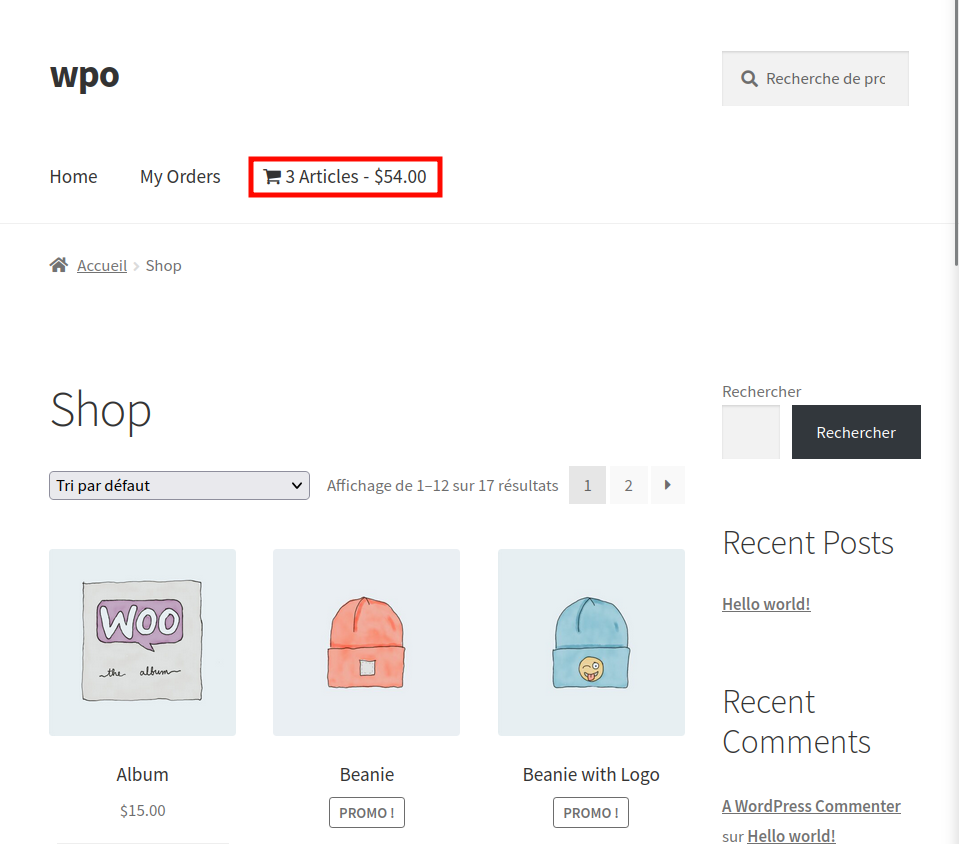Image resolution: width=959 pixels, height=844 pixels.
Task: Click the home icon in breadcrumb
Action: click(59, 265)
